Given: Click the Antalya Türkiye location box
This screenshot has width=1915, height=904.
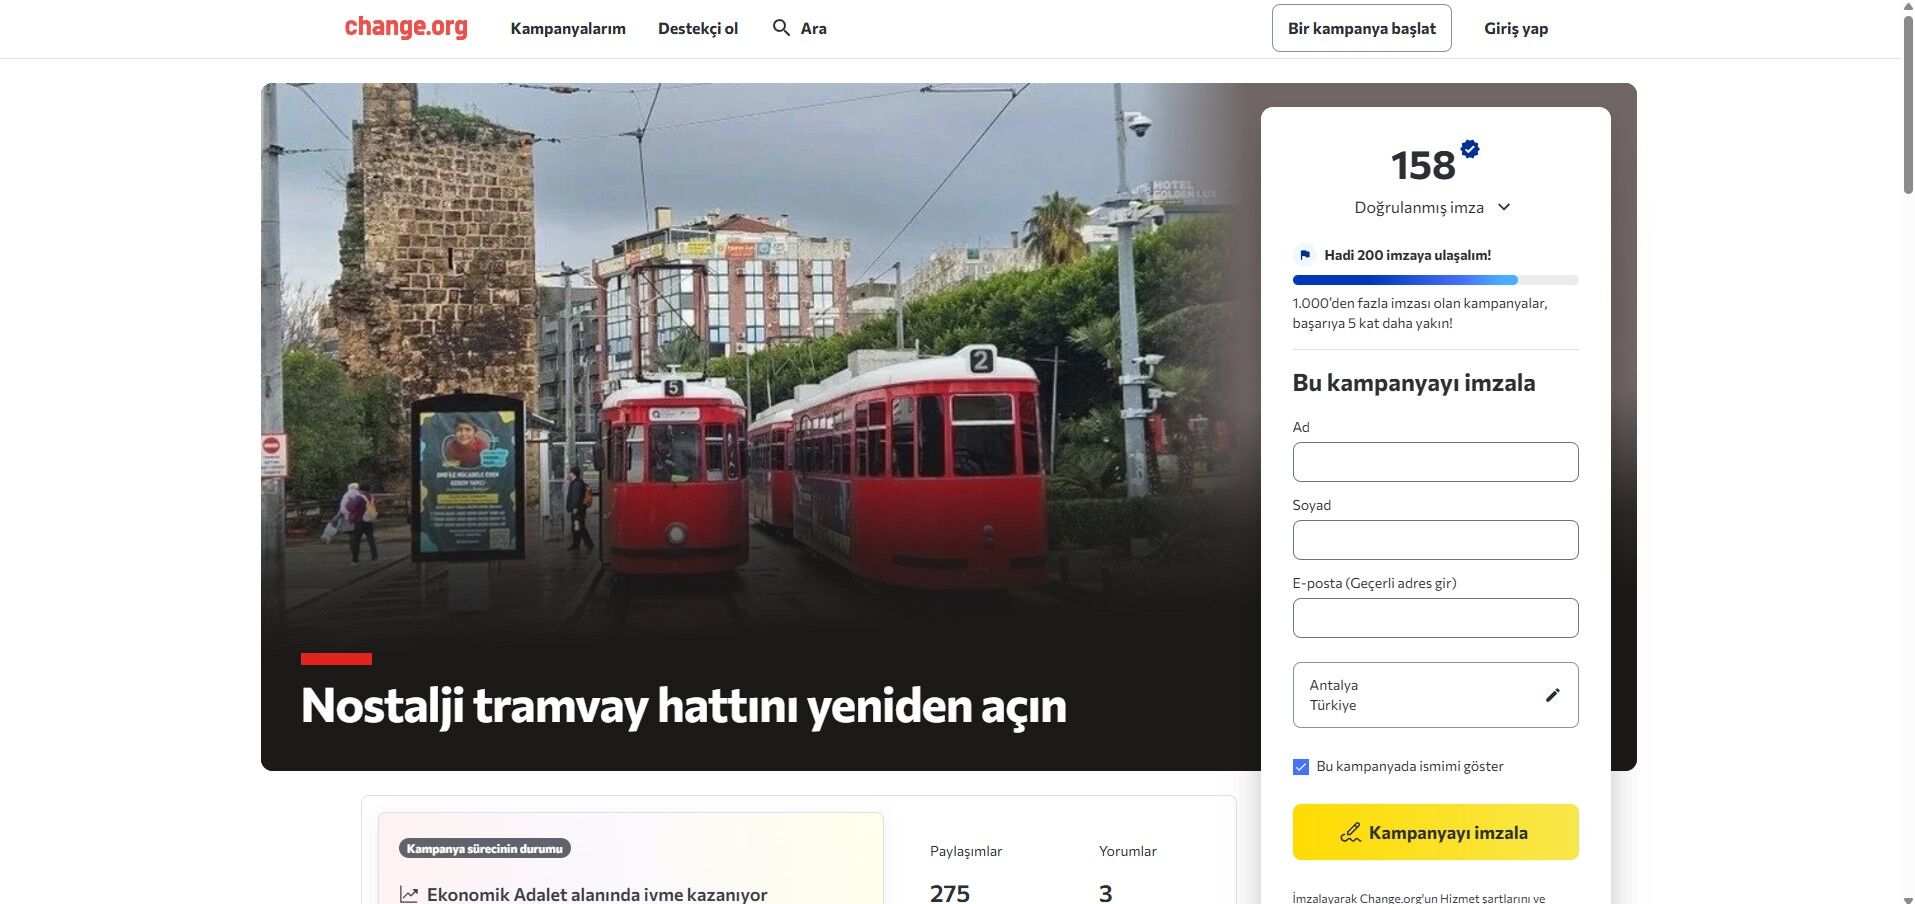Looking at the screenshot, I should point(1435,695).
